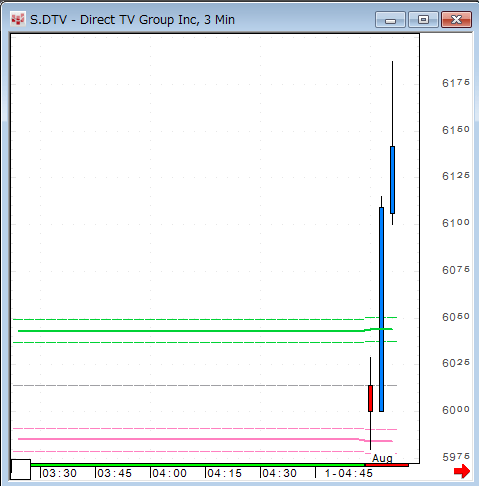Click the chart application icon in title bar
Viewport: 479px width, 486px height.
[18, 19]
